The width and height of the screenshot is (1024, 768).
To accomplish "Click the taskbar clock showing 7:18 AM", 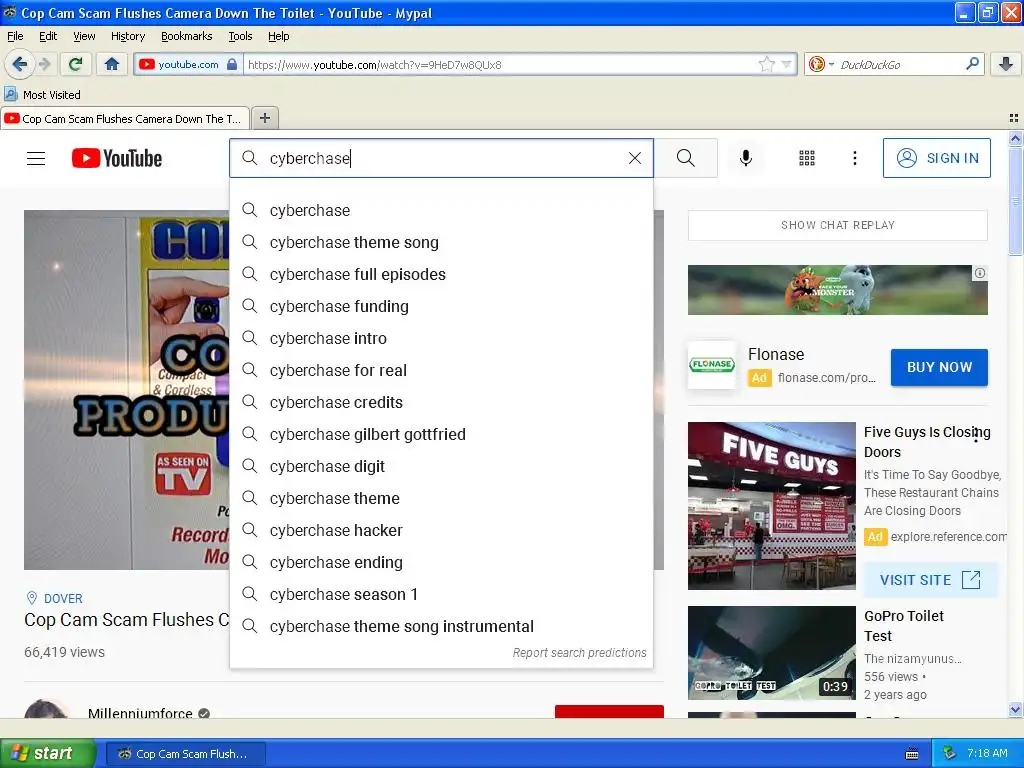I will click(987, 753).
